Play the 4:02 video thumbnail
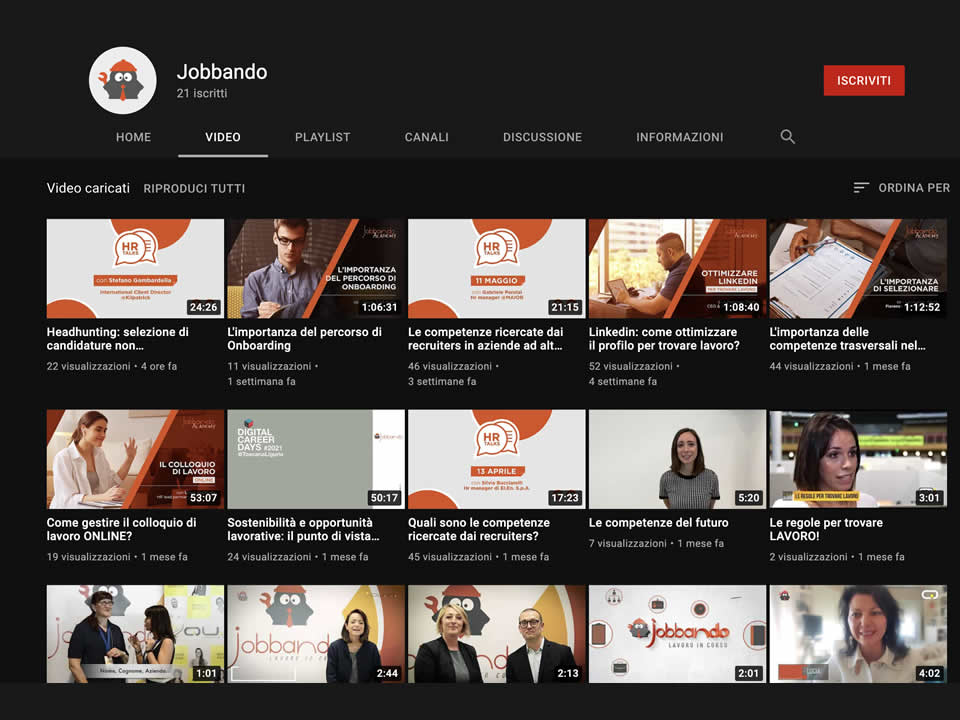This screenshot has height=720, width=960. pos(858,634)
